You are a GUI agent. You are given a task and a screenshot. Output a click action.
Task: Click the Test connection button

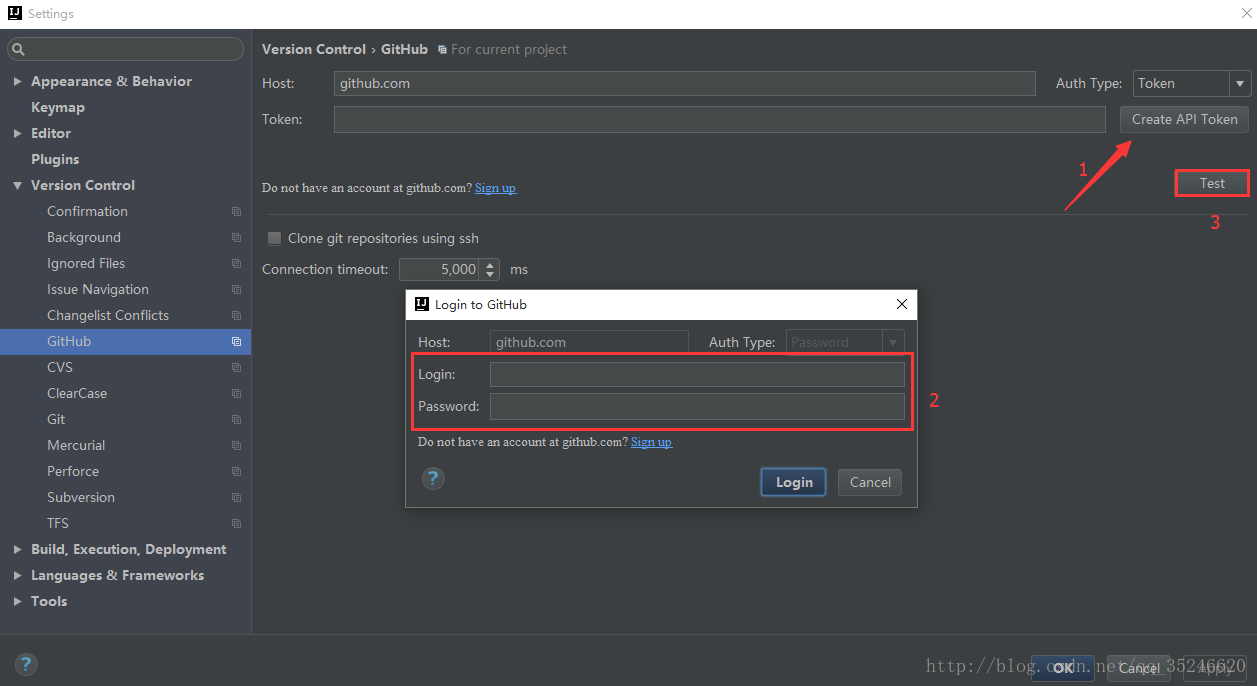point(1212,183)
